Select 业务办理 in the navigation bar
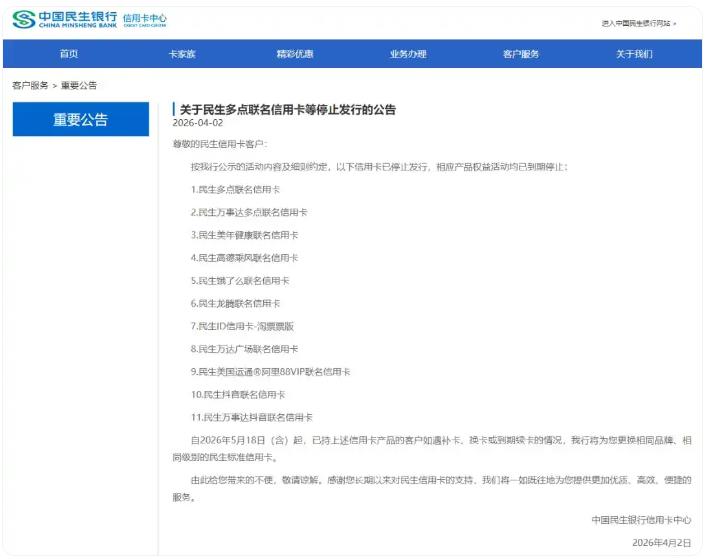Screen dimensions: 714x559 coord(408,54)
